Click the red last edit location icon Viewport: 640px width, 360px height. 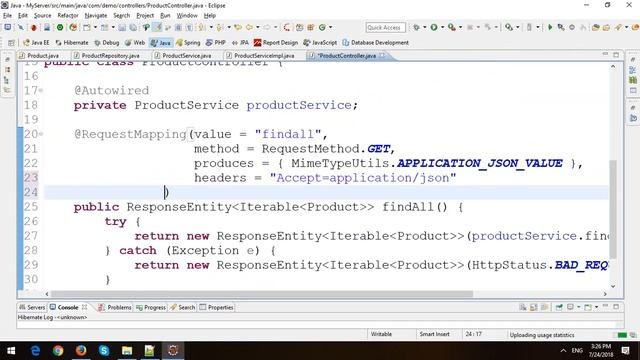pos(287,27)
